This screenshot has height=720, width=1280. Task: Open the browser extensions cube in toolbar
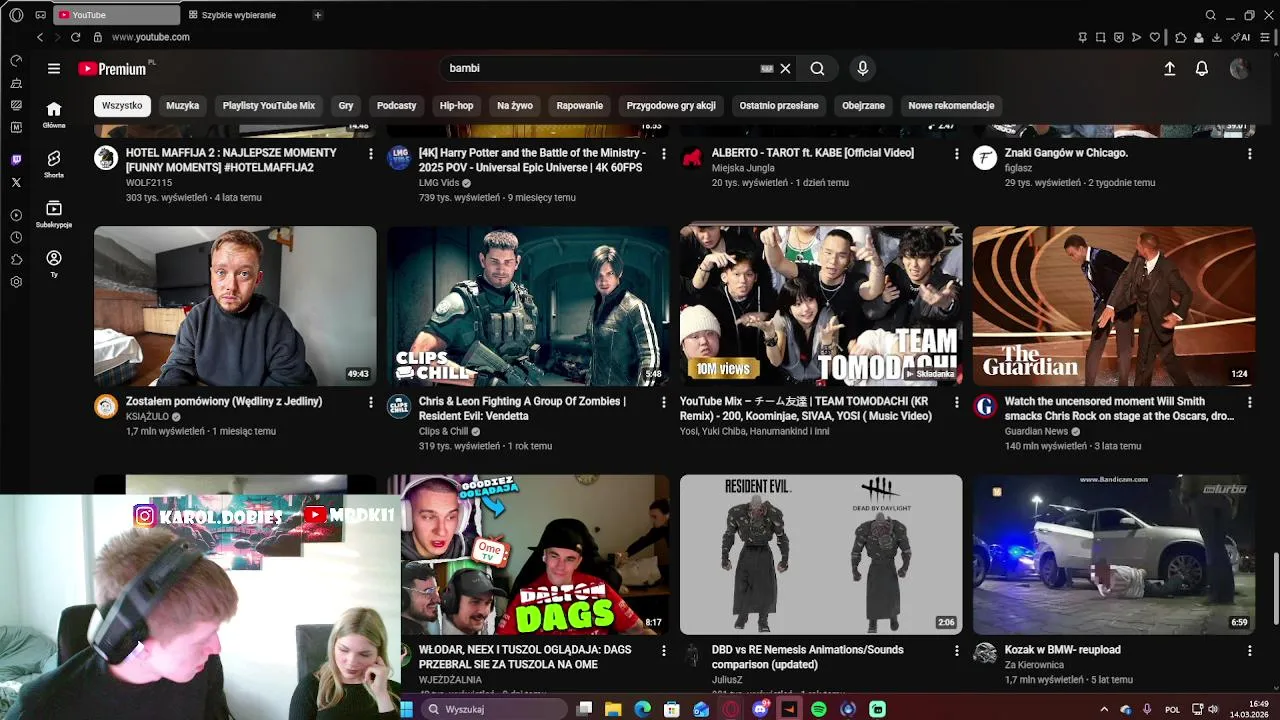click(1180, 37)
